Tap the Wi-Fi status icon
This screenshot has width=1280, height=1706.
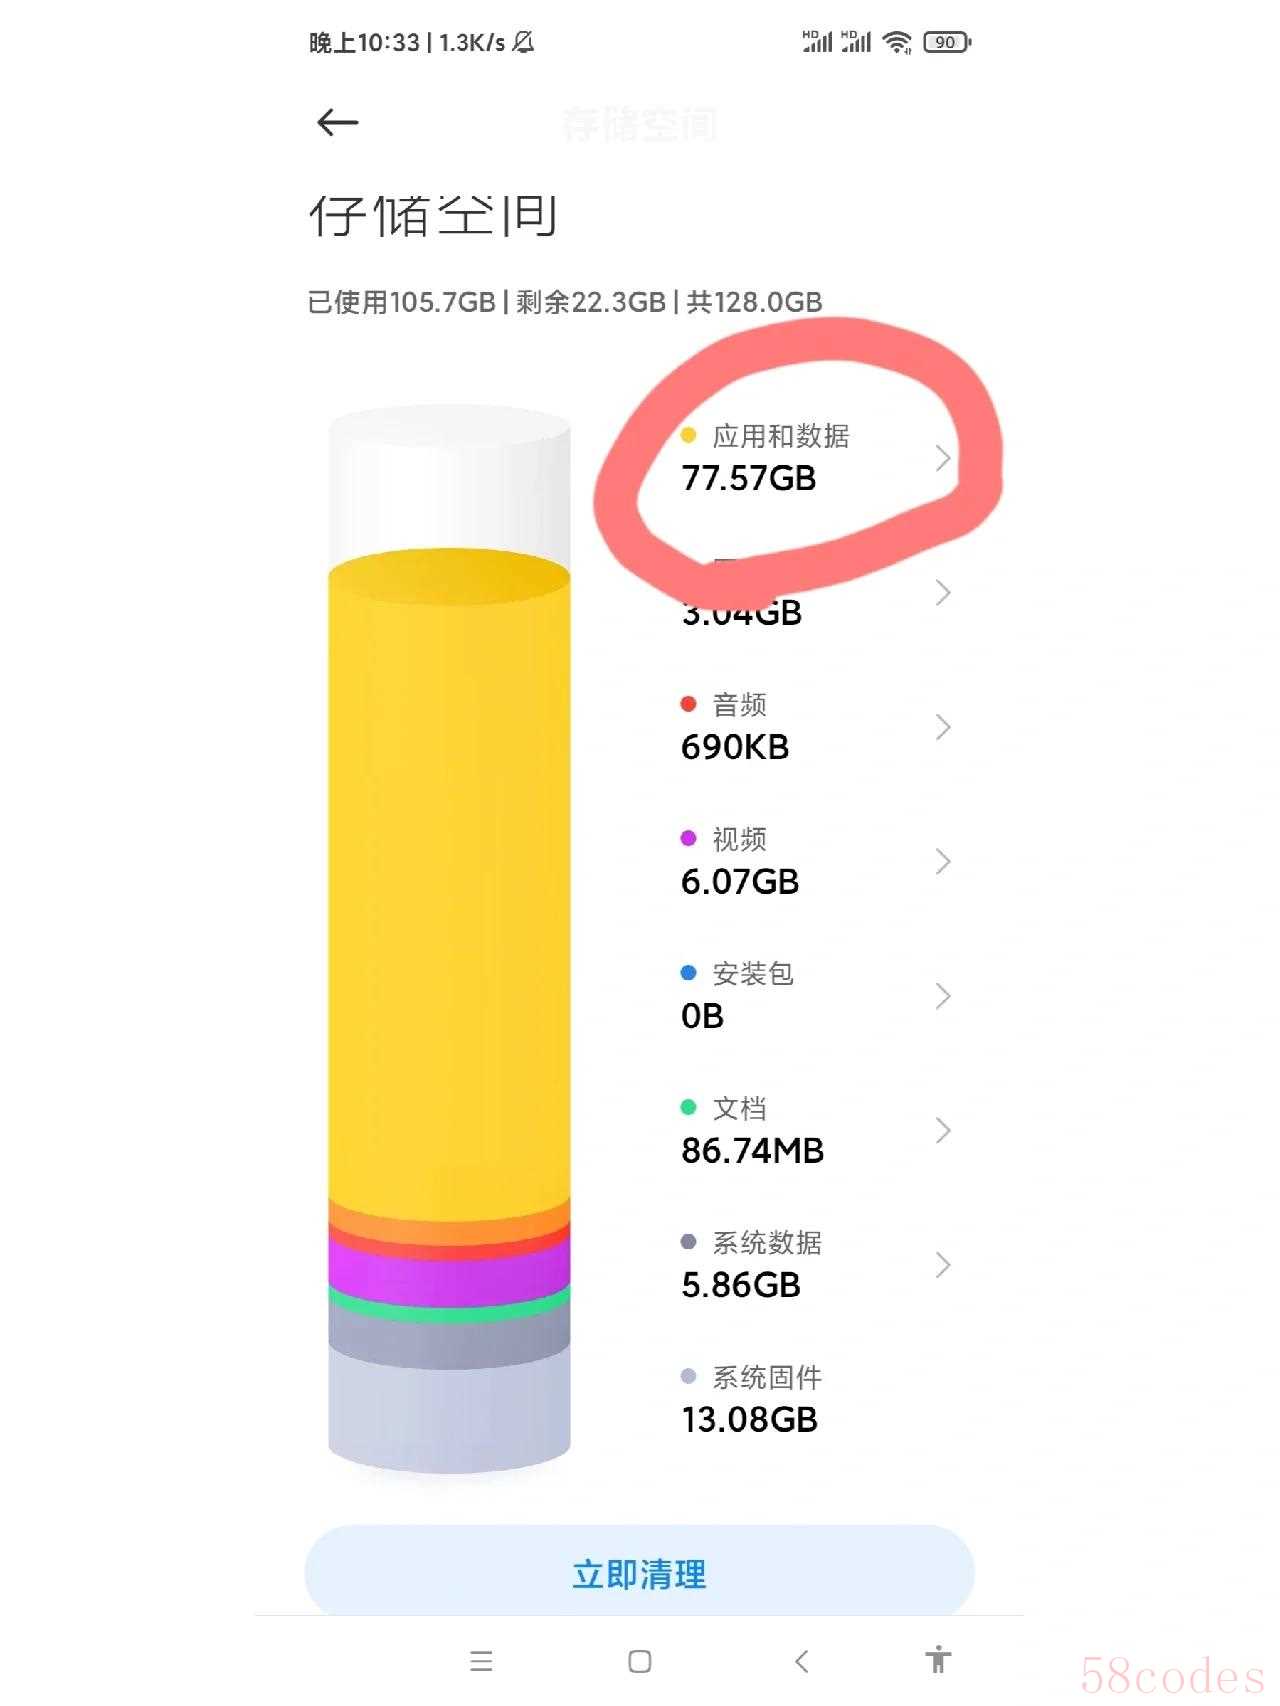click(x=898, y=42)
